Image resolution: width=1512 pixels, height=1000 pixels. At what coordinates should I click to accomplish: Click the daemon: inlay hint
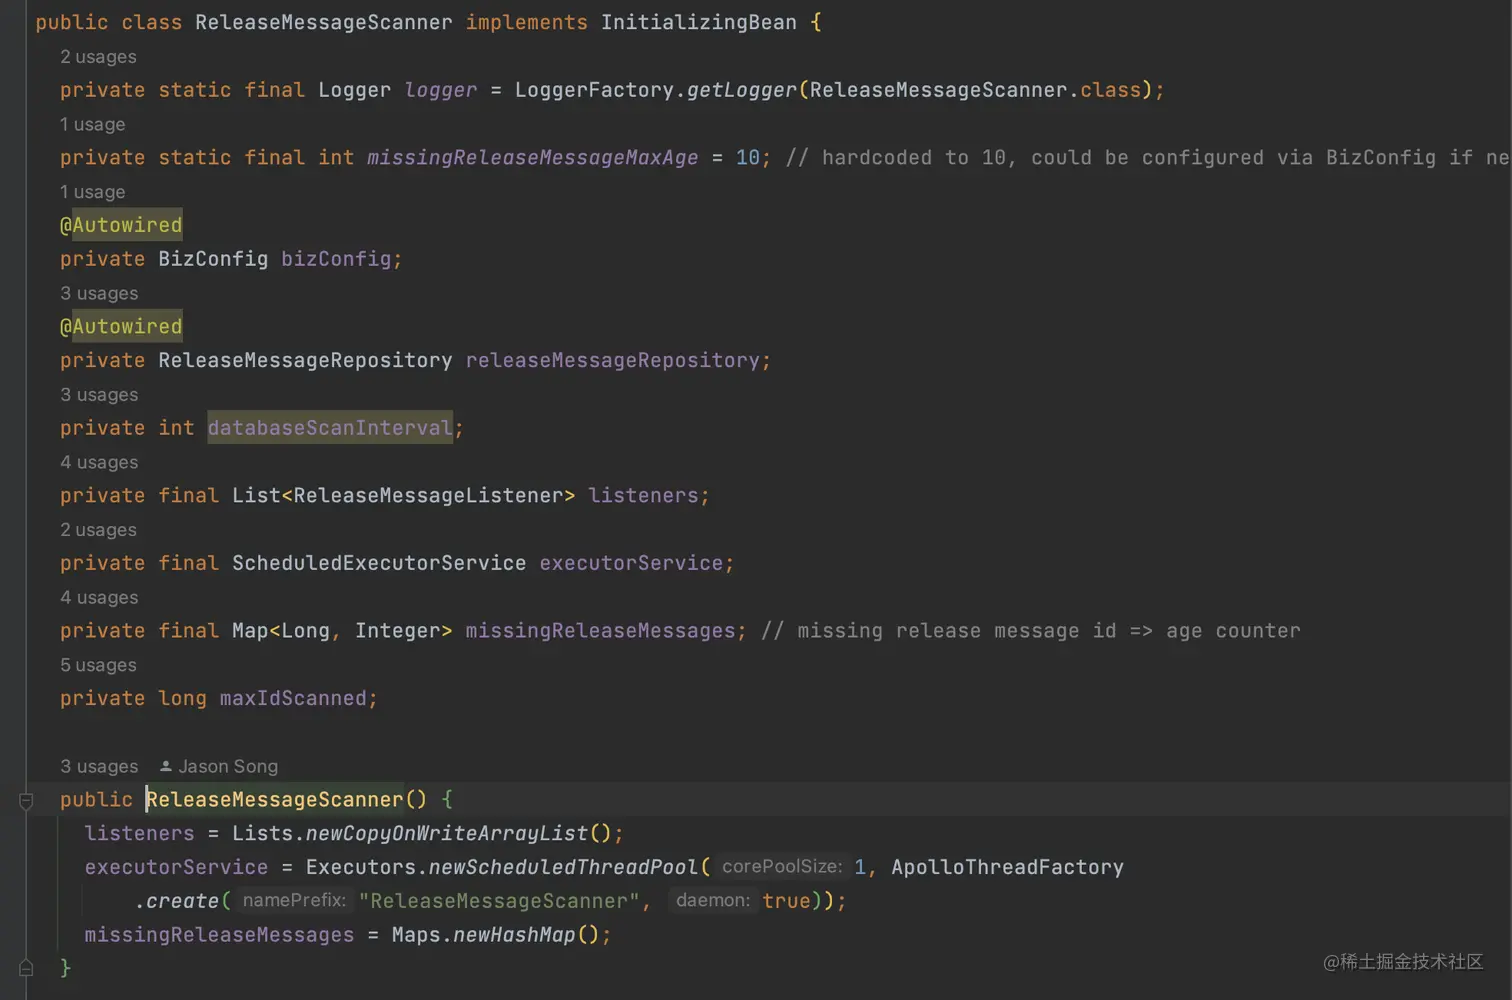tap(713, 901)
